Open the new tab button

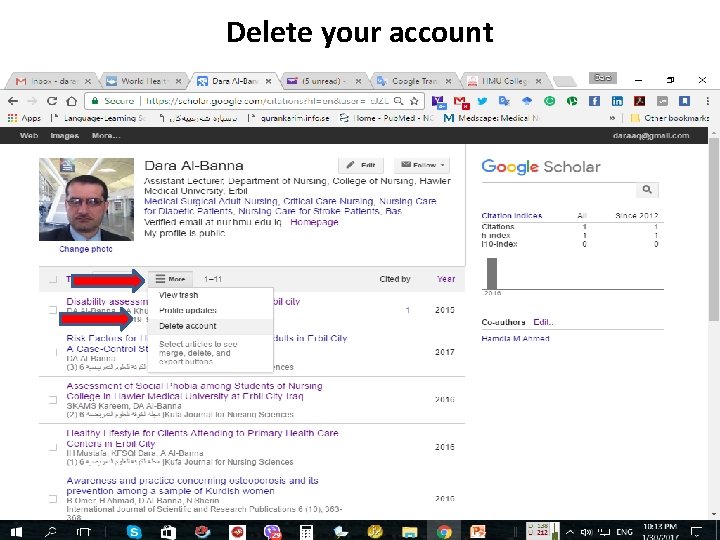point(564,81)
